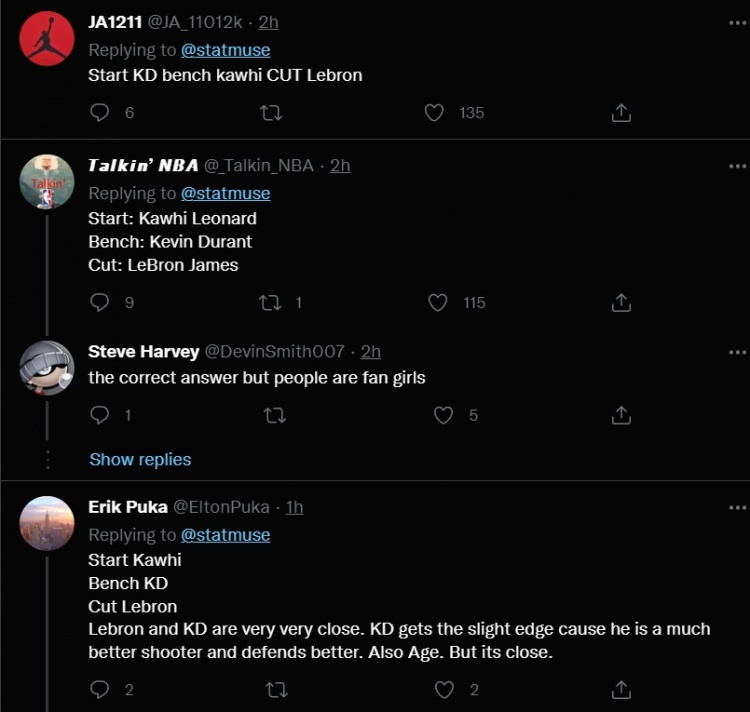The image size is (750, 712).
Task: Open more options on Erik Puka's tweet
Action: coord(738,508)
